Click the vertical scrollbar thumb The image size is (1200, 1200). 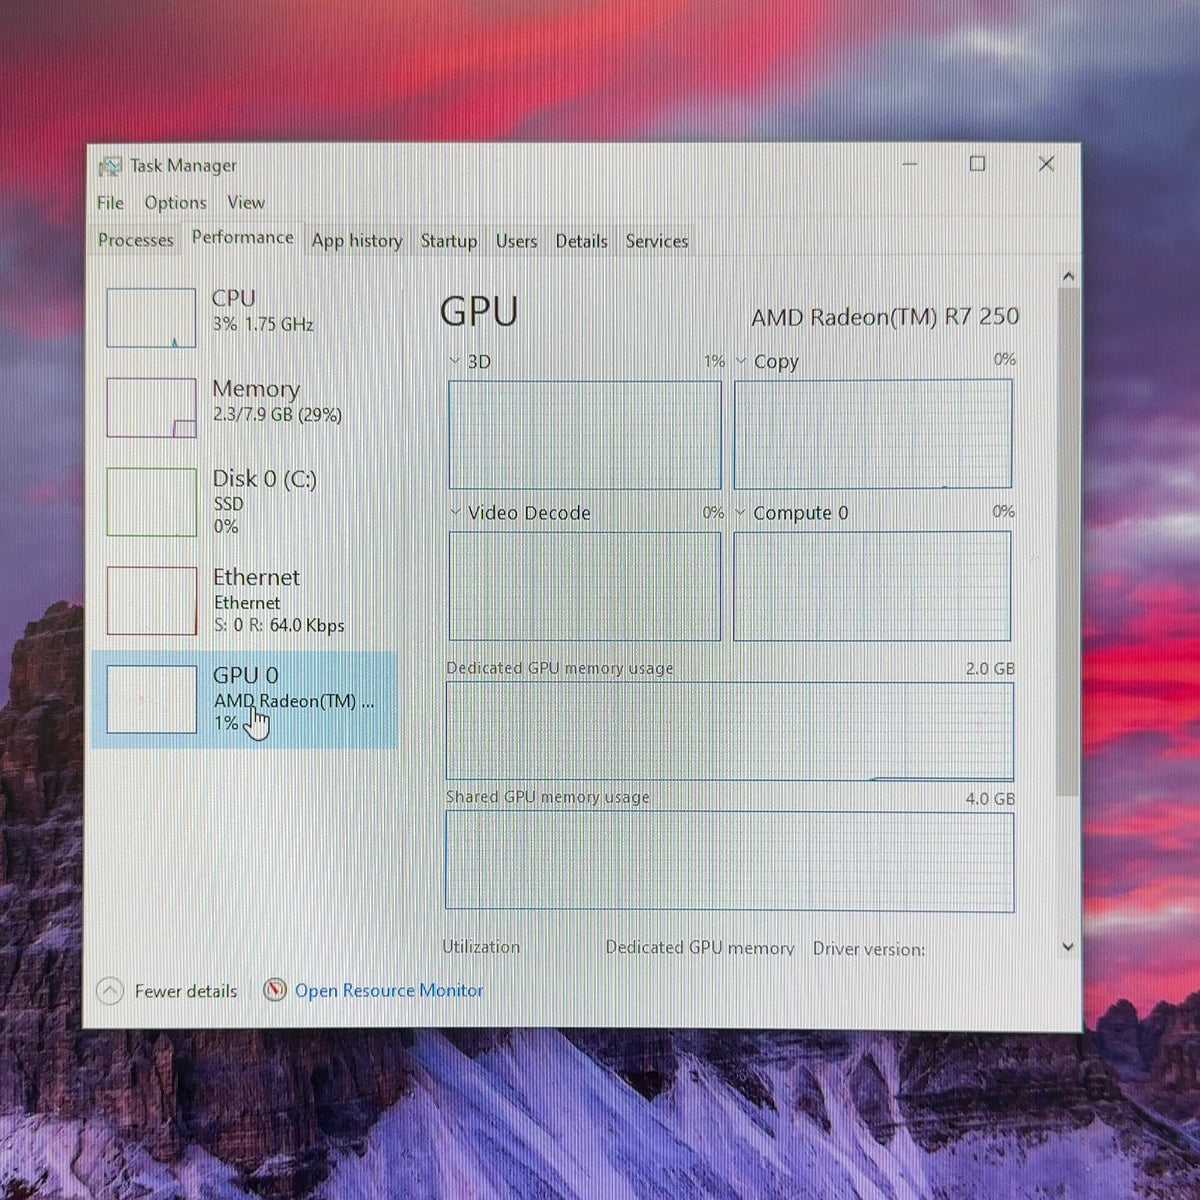(1068, 540)
